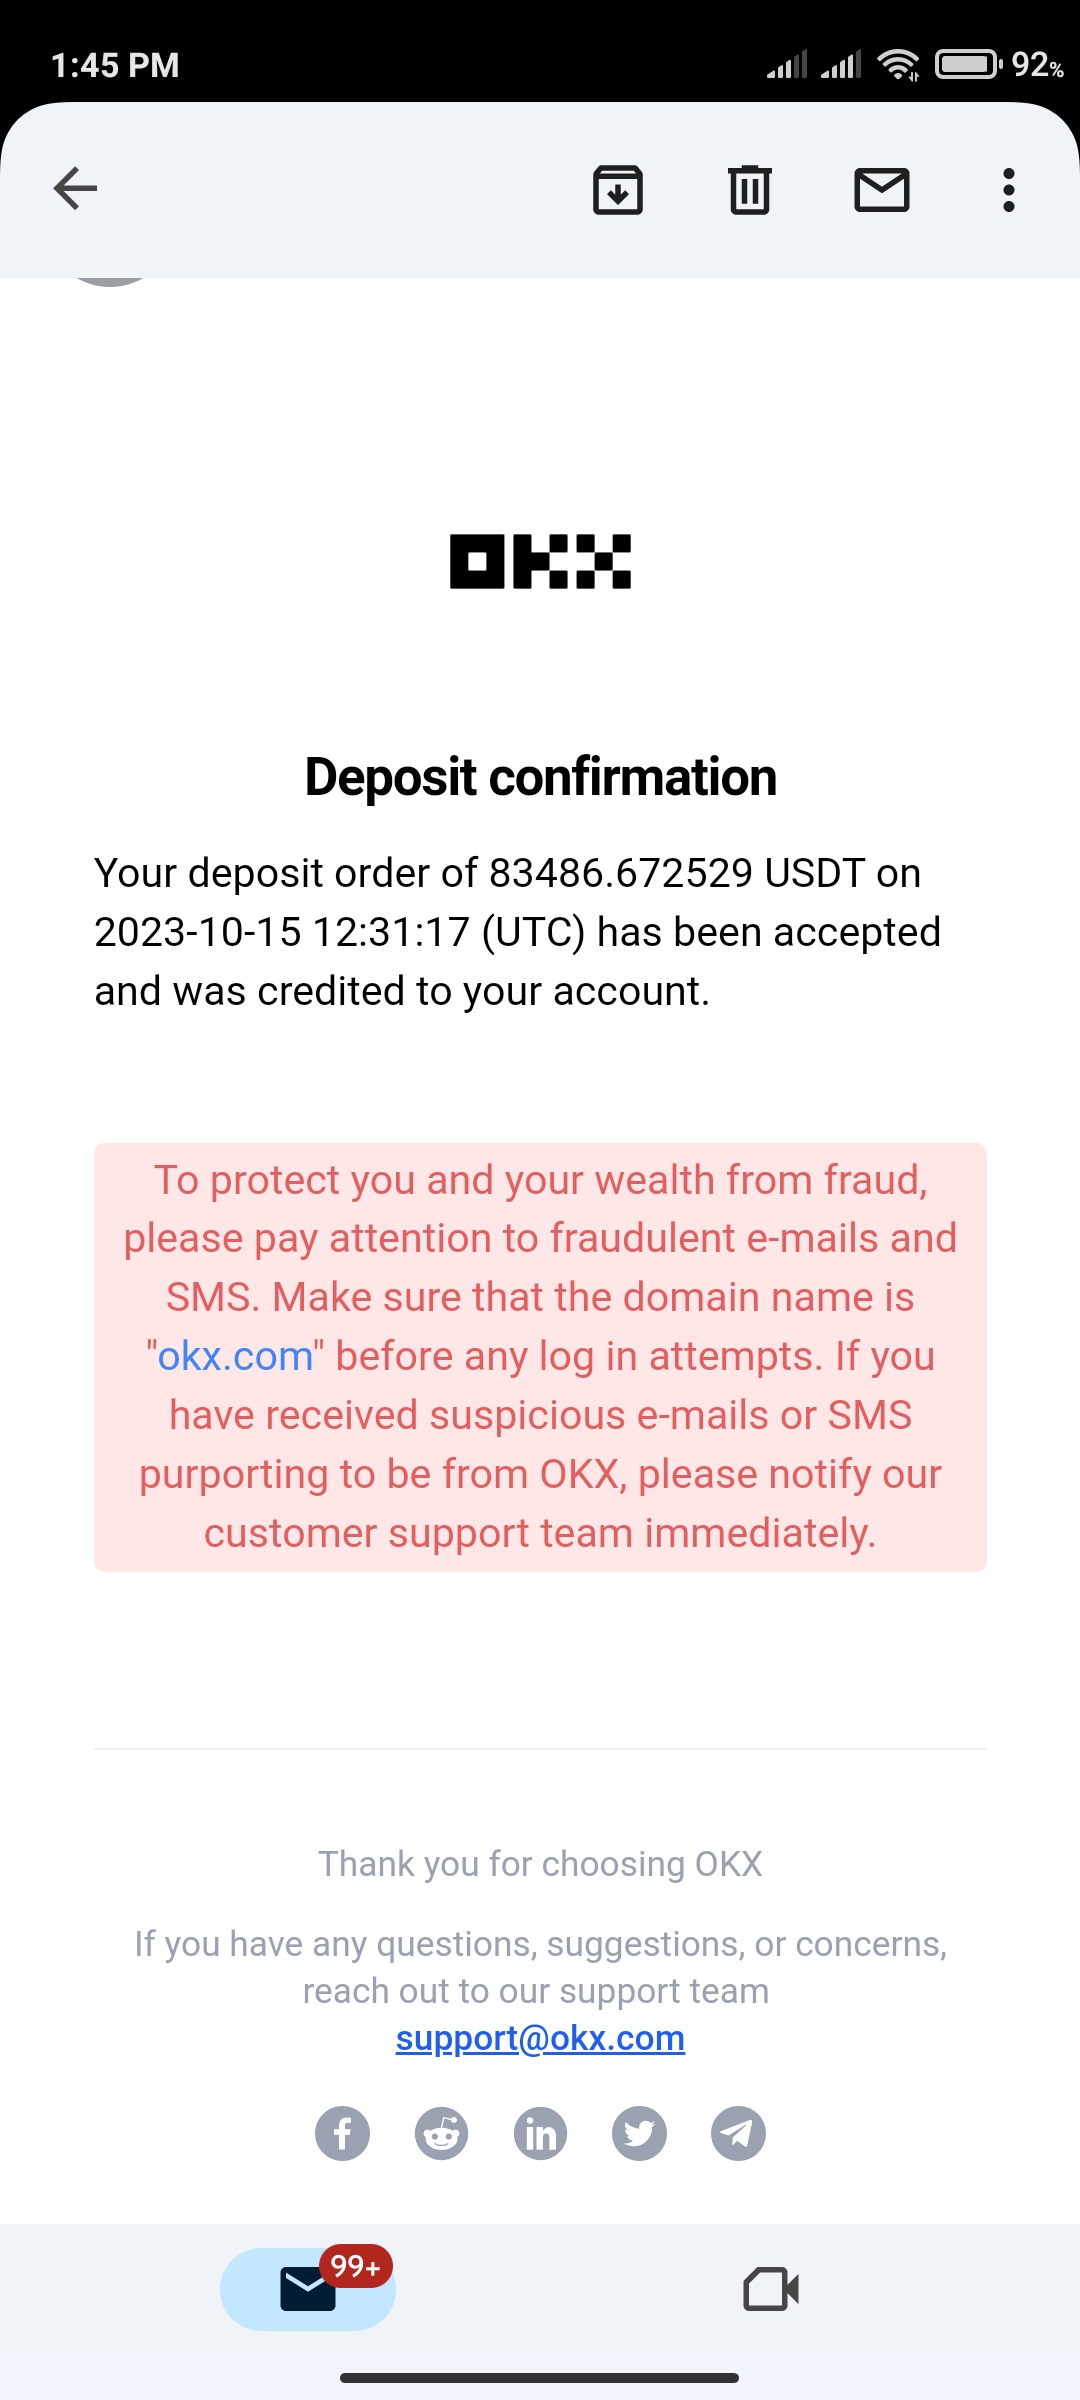This screenshot has height=2400, width=1080.
Task: Open the OKX Twitter icon
Action: [639, 2133]
